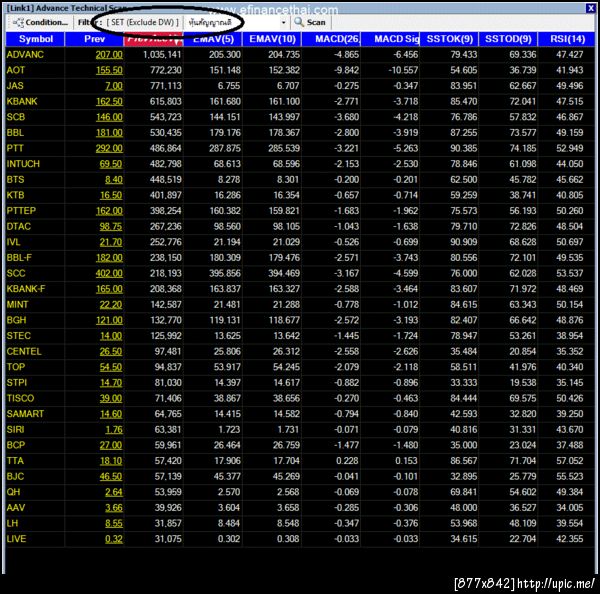This screenshot has height=594, width=600.
Task: Select the LIVE symbol
Action: [x=16, y=539]
